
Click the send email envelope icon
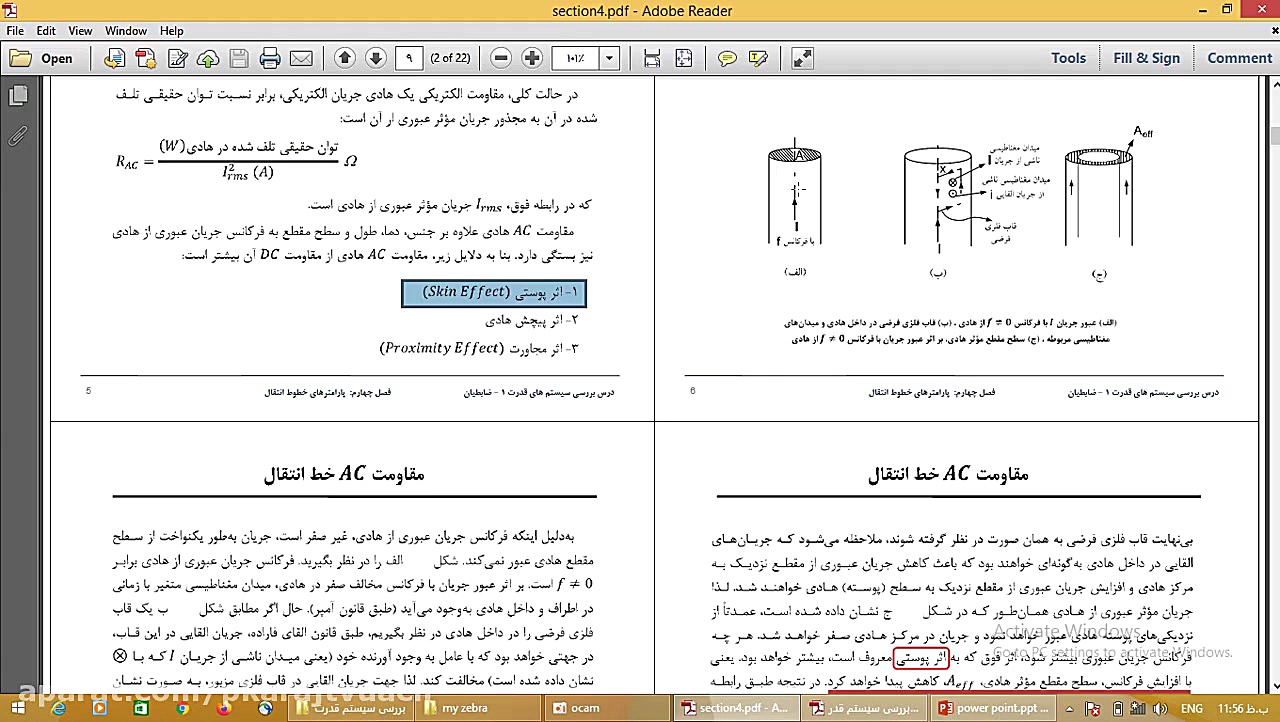[301, 58]
